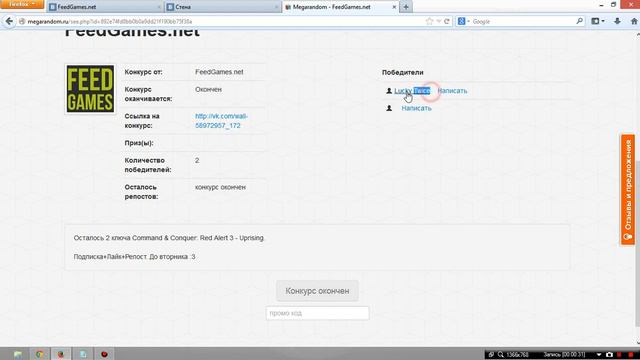Click the конкурс окончен reposts value
This screenshot has width=640, height=360.
[220, 187]
